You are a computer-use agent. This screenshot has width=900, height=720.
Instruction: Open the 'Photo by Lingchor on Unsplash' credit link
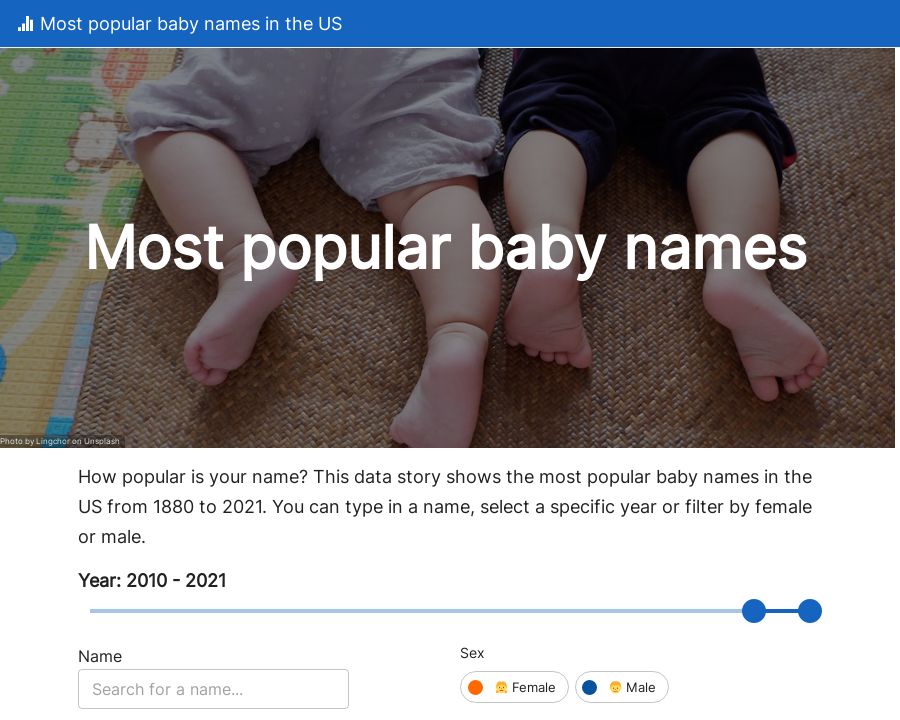pyautogui.click(x=60, y=441)
